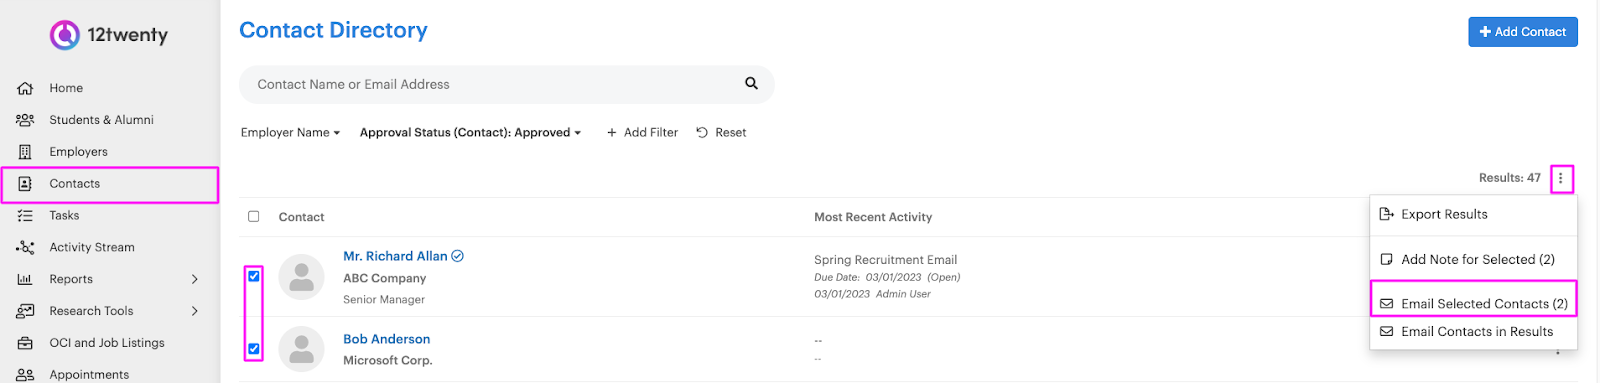Click the Reports chart icon
Viewport: 1600px width, 383px height.
point(25,279)
